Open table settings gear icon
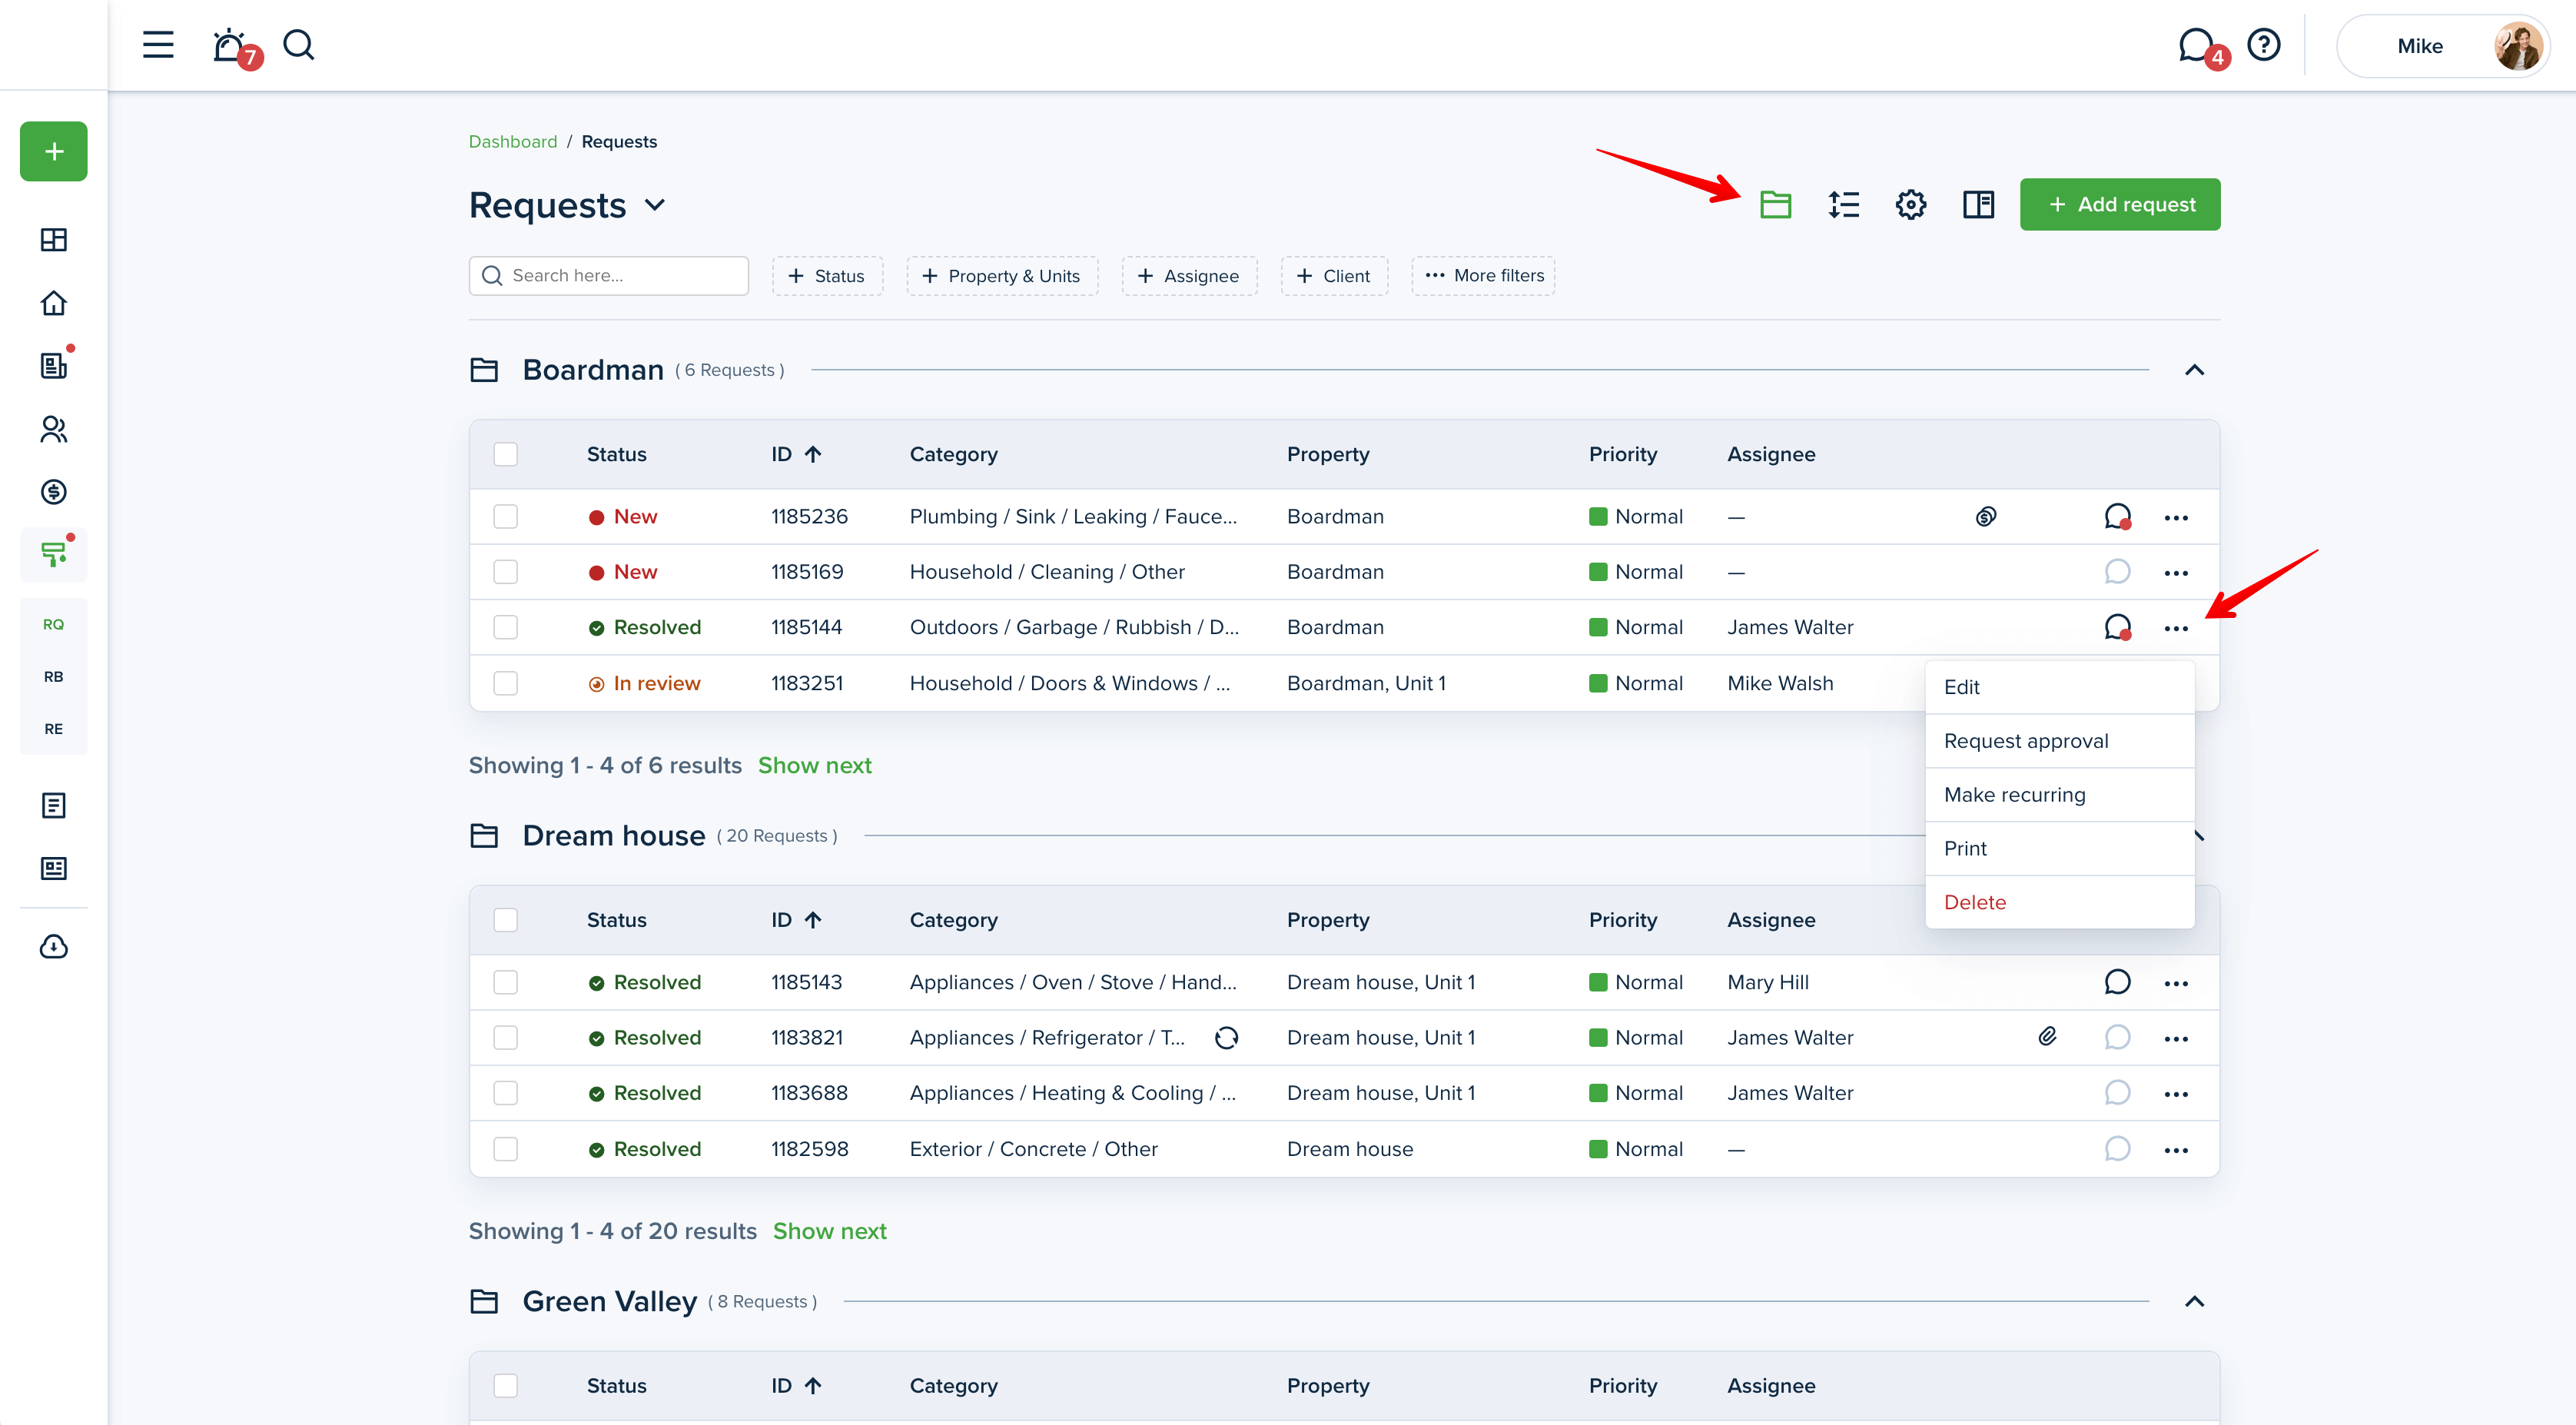The image size is (2576, 1425). [1910, 205]
